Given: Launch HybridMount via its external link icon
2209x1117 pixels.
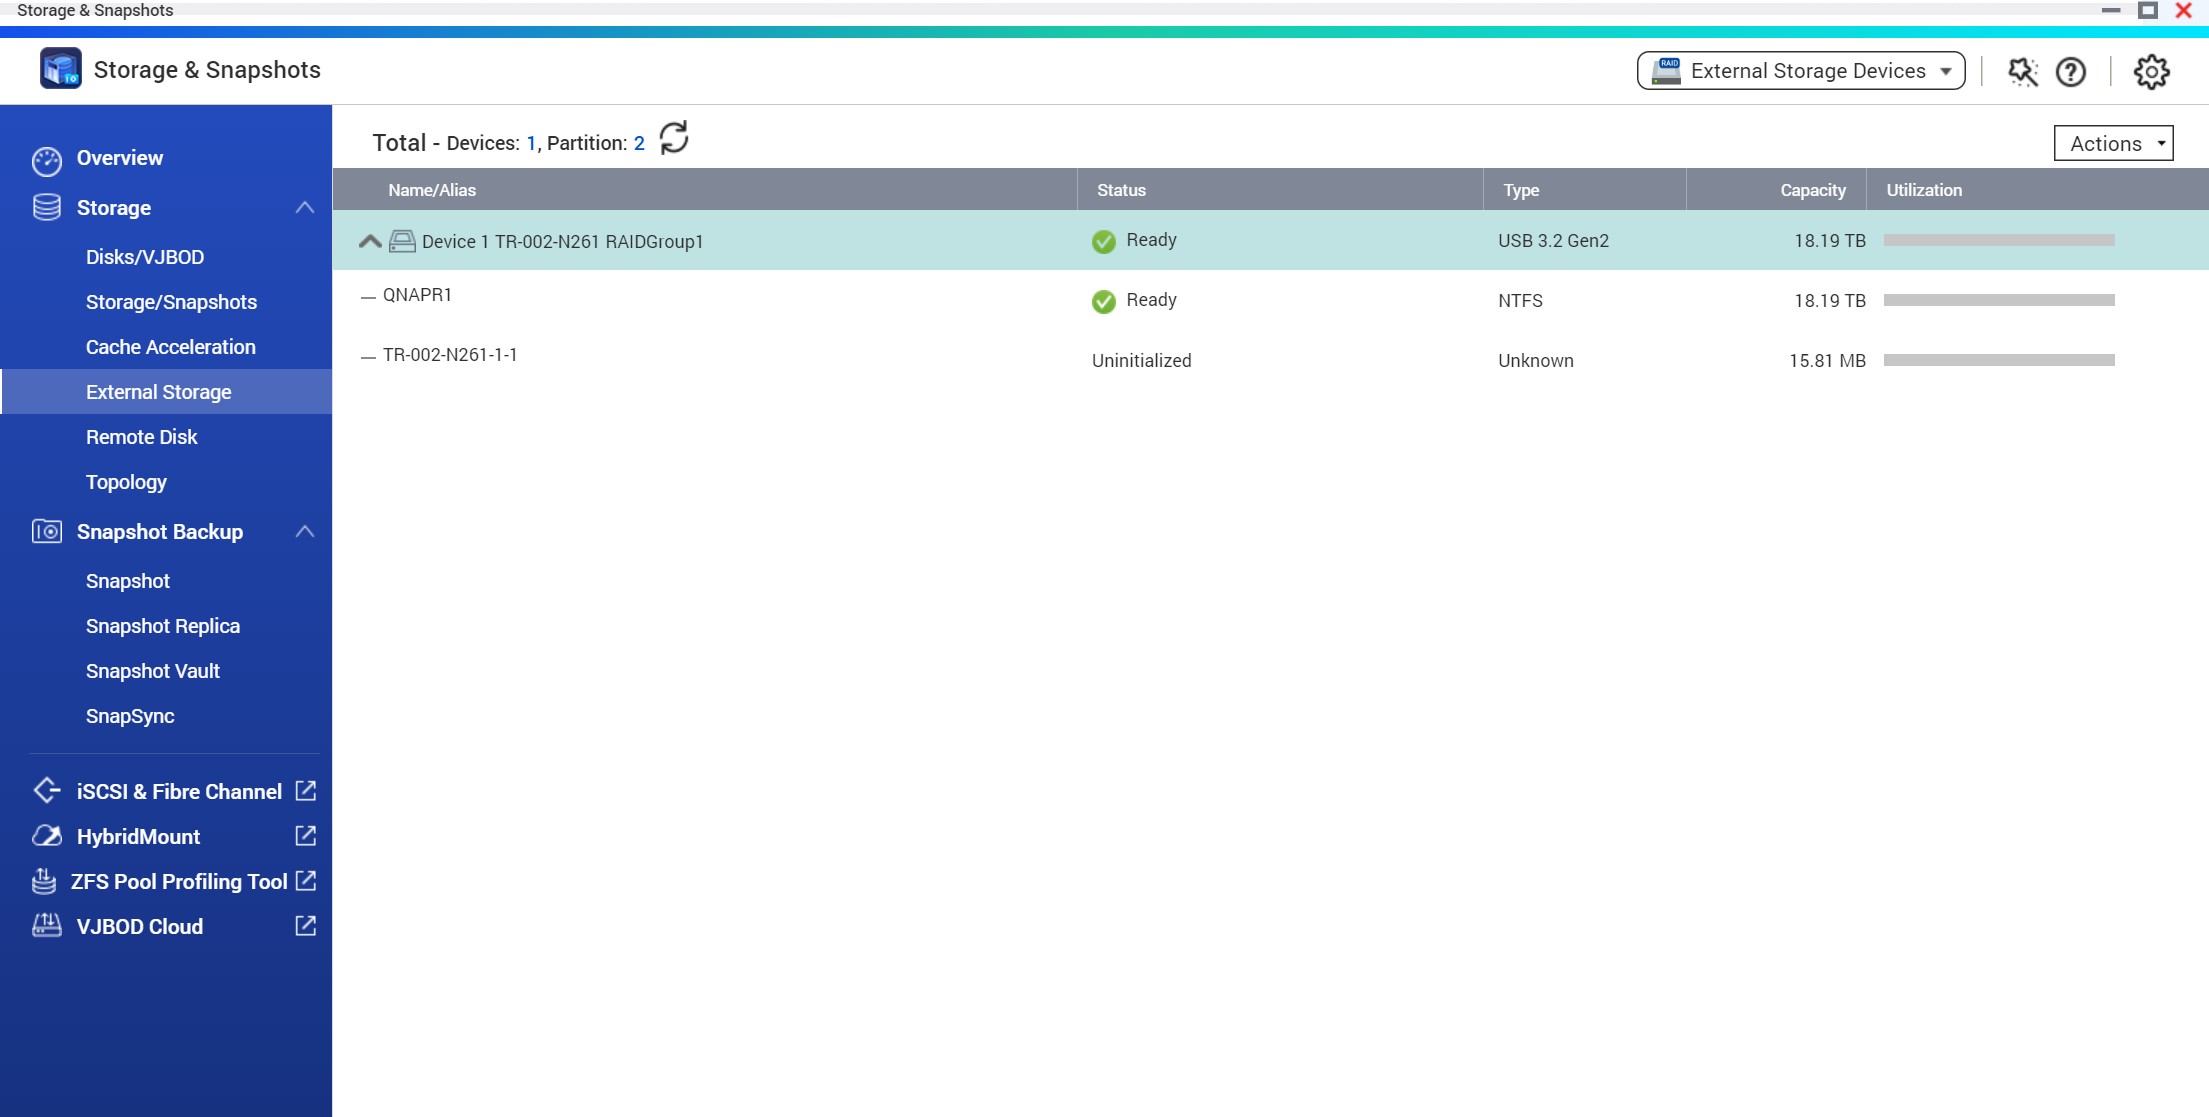Looking at the screenshot, I should tap(306, 836).
